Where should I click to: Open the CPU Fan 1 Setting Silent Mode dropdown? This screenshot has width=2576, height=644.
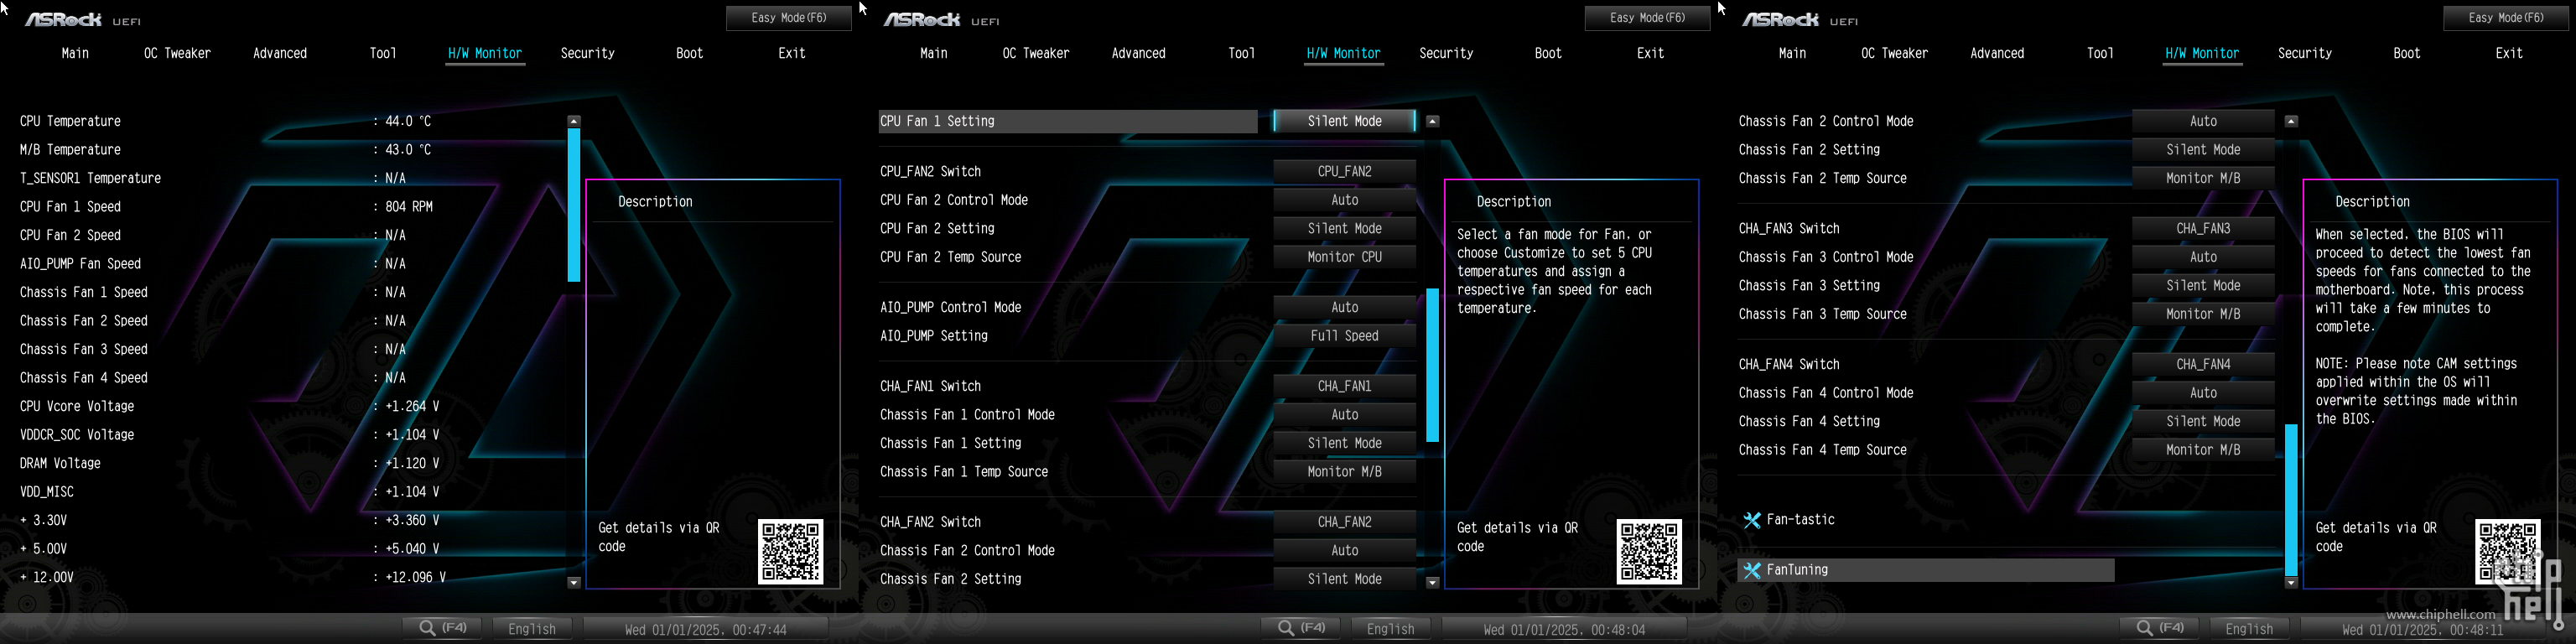[x=1344, y=121]
